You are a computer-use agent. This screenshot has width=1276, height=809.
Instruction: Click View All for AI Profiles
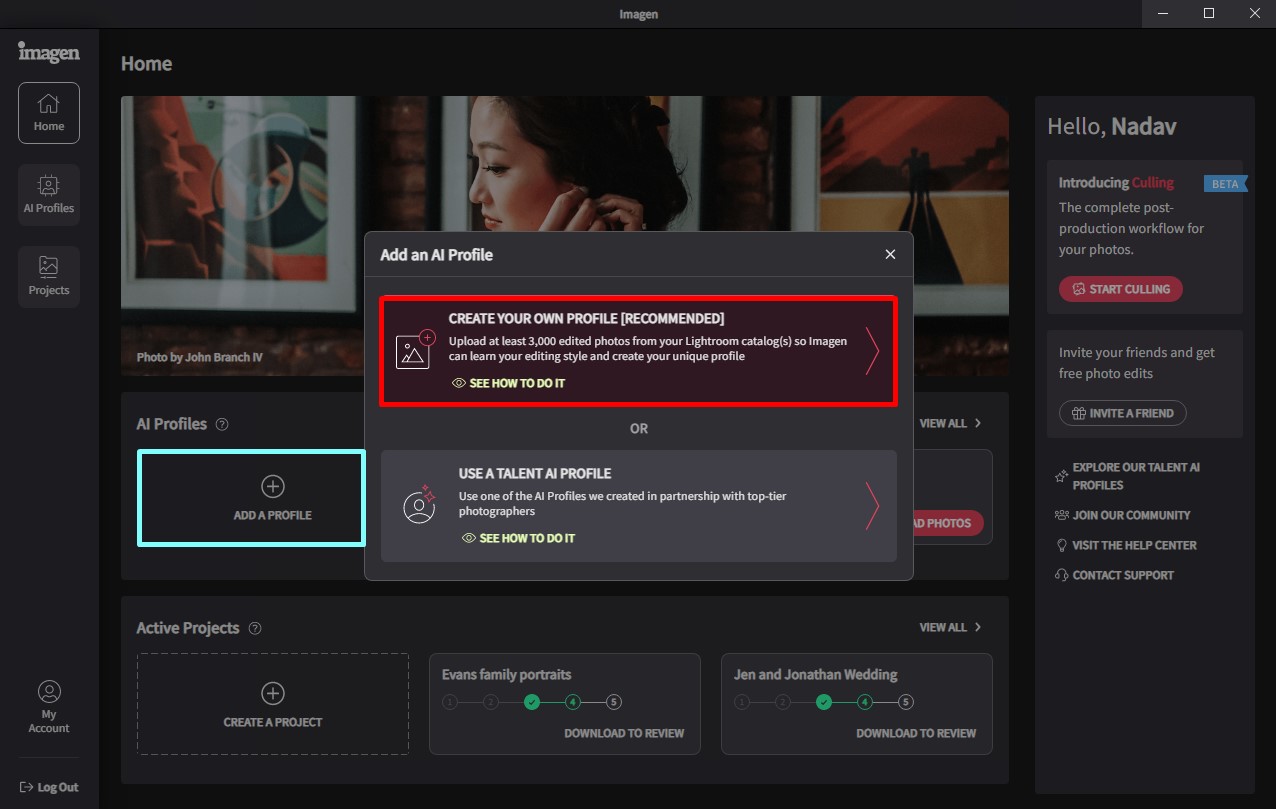tap(950, 423)
